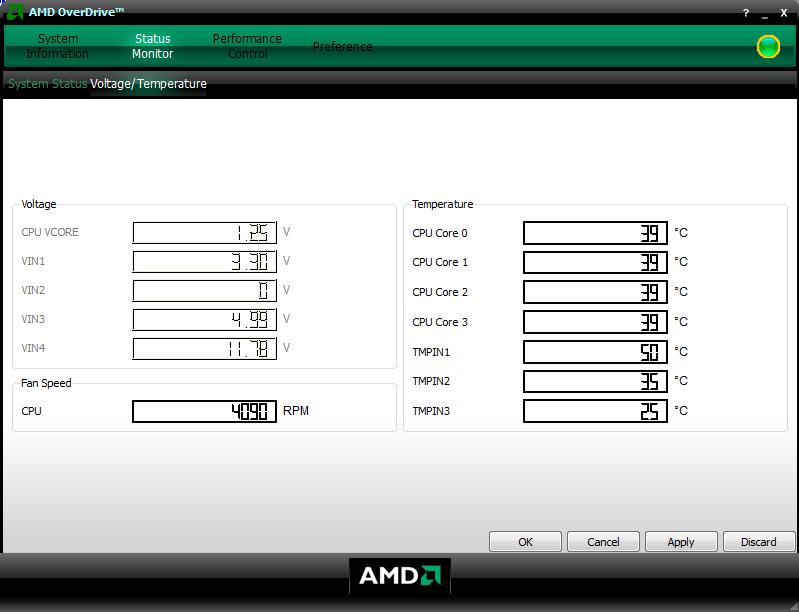
Task: Click the TMPIN1 temperature field
Action: pos(595,352)
